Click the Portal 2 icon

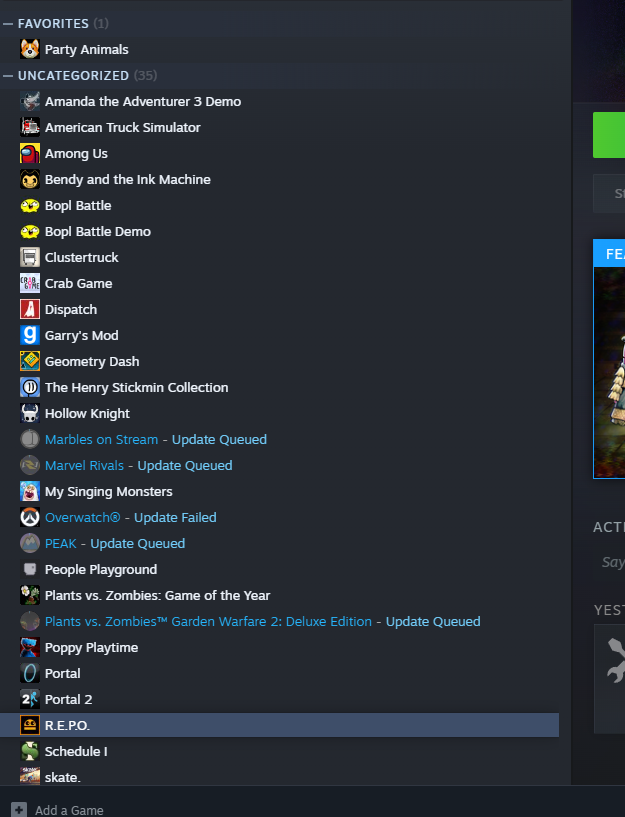pos(30,700)
